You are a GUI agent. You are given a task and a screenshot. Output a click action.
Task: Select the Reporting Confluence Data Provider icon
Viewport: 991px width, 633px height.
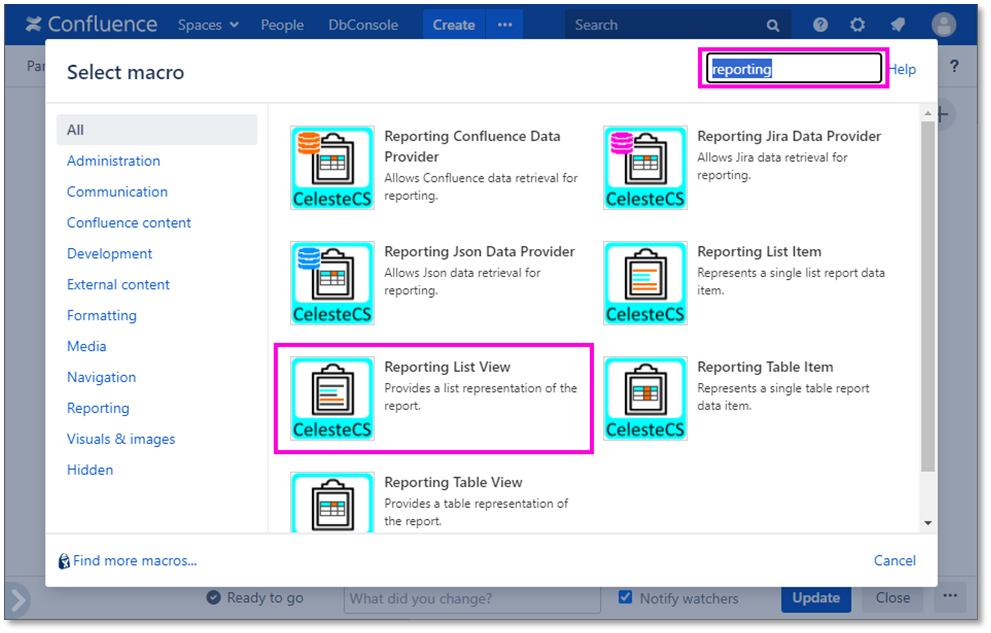[x=332, y=167]
